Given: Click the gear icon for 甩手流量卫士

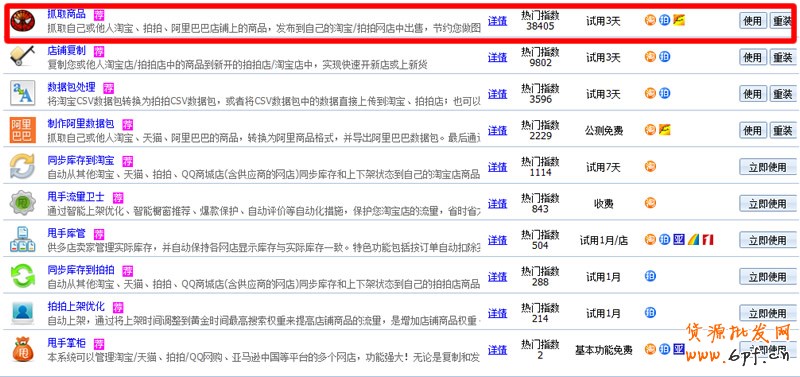Looking at the screenshot, I should [22, 203].
